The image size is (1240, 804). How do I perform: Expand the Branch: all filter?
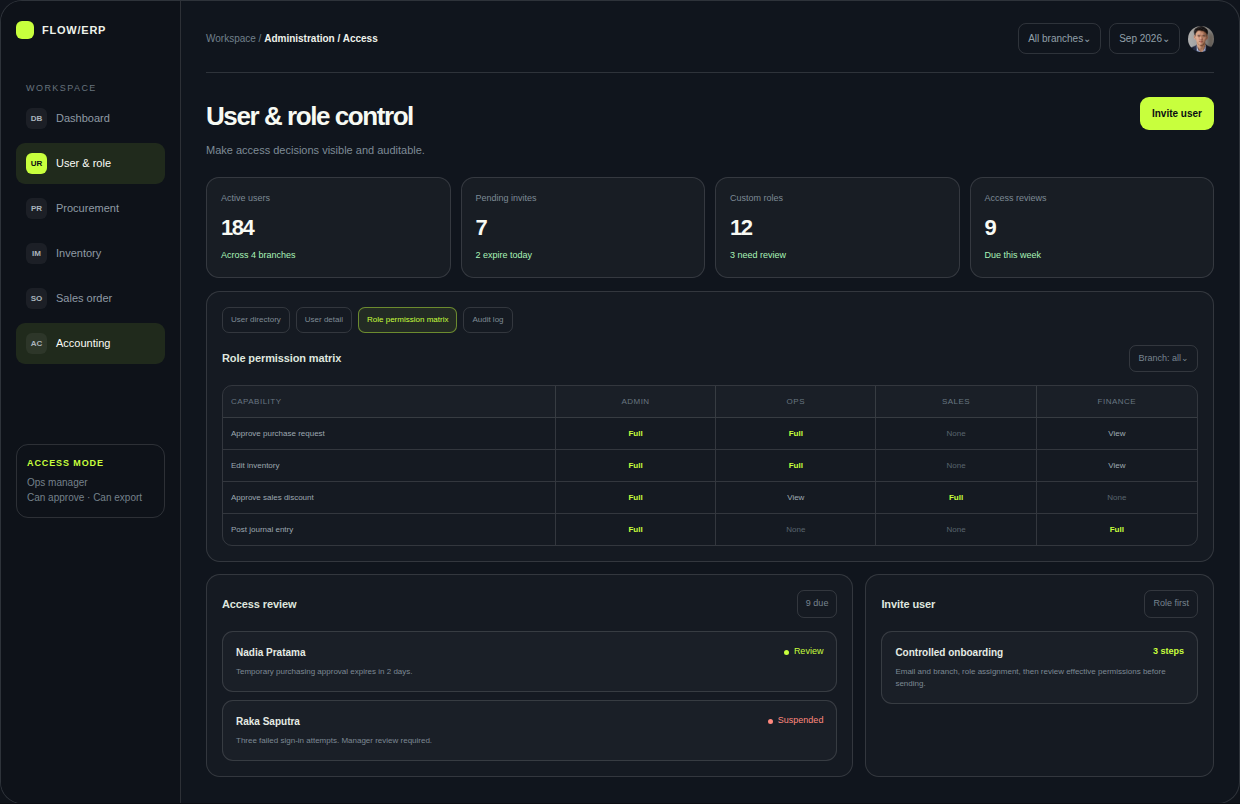1163,358
